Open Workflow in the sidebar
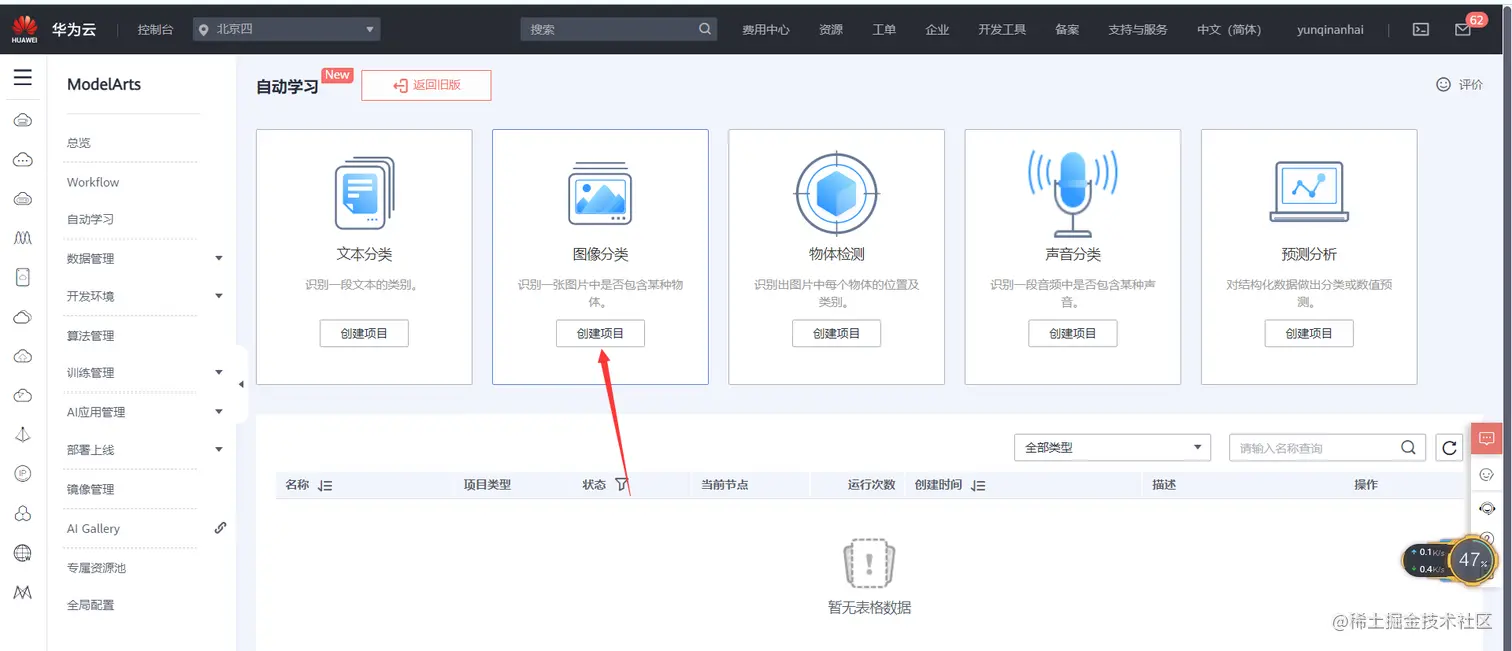1512x651 pixels. click(x=93, y=182)
